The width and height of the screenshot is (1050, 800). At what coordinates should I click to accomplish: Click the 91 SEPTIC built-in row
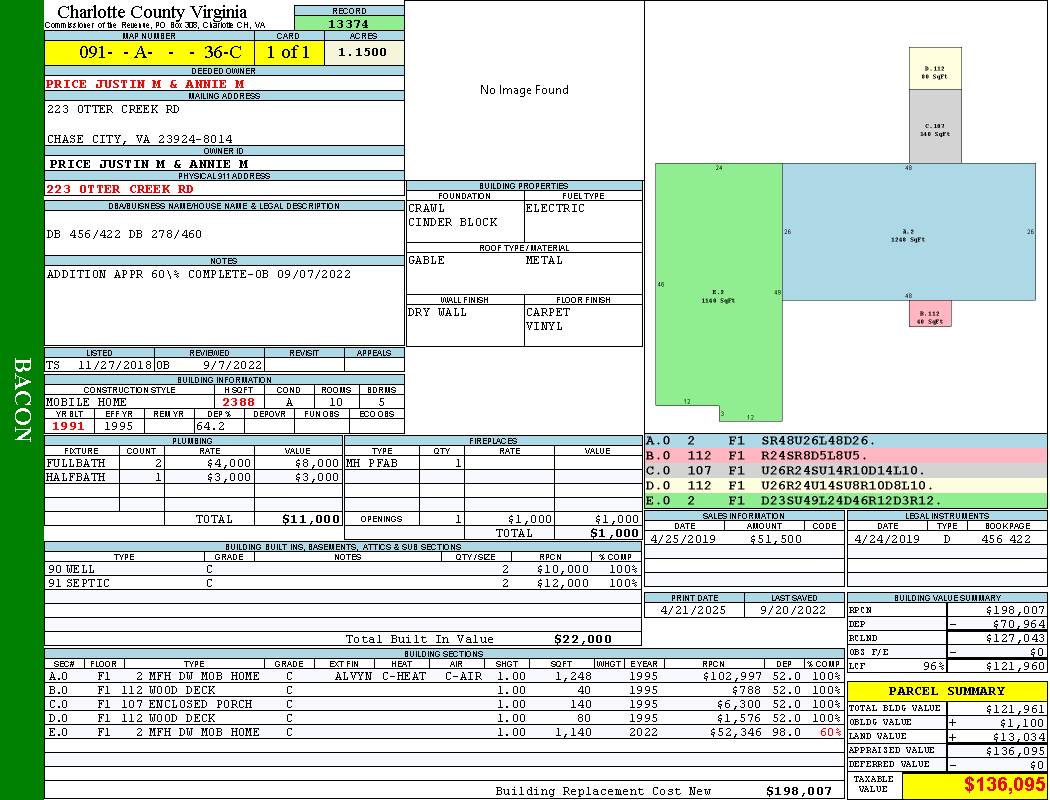click(x=342, y=584)
